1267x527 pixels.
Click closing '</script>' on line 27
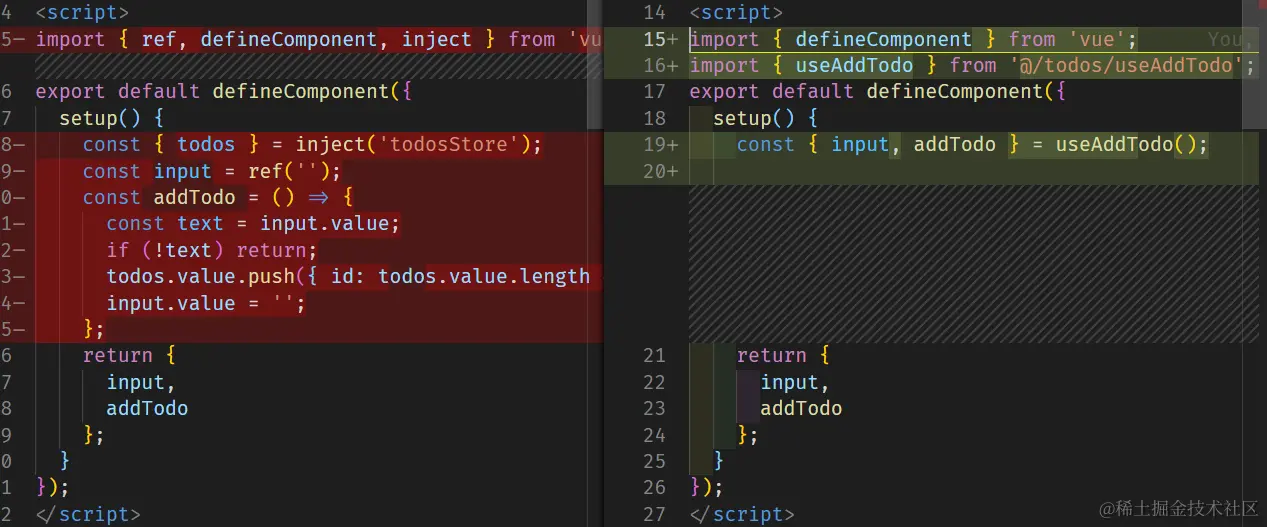point(742,514)
